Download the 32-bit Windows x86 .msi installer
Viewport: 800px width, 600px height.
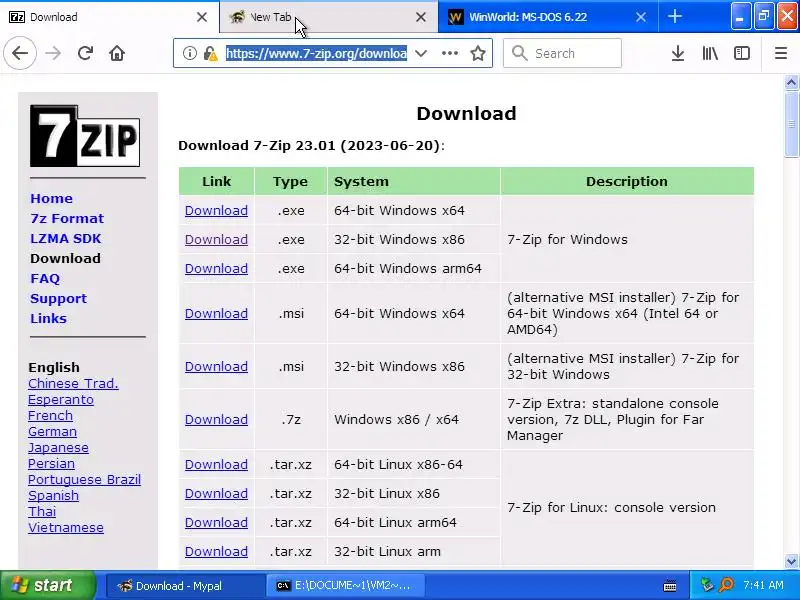coord(216,367)
